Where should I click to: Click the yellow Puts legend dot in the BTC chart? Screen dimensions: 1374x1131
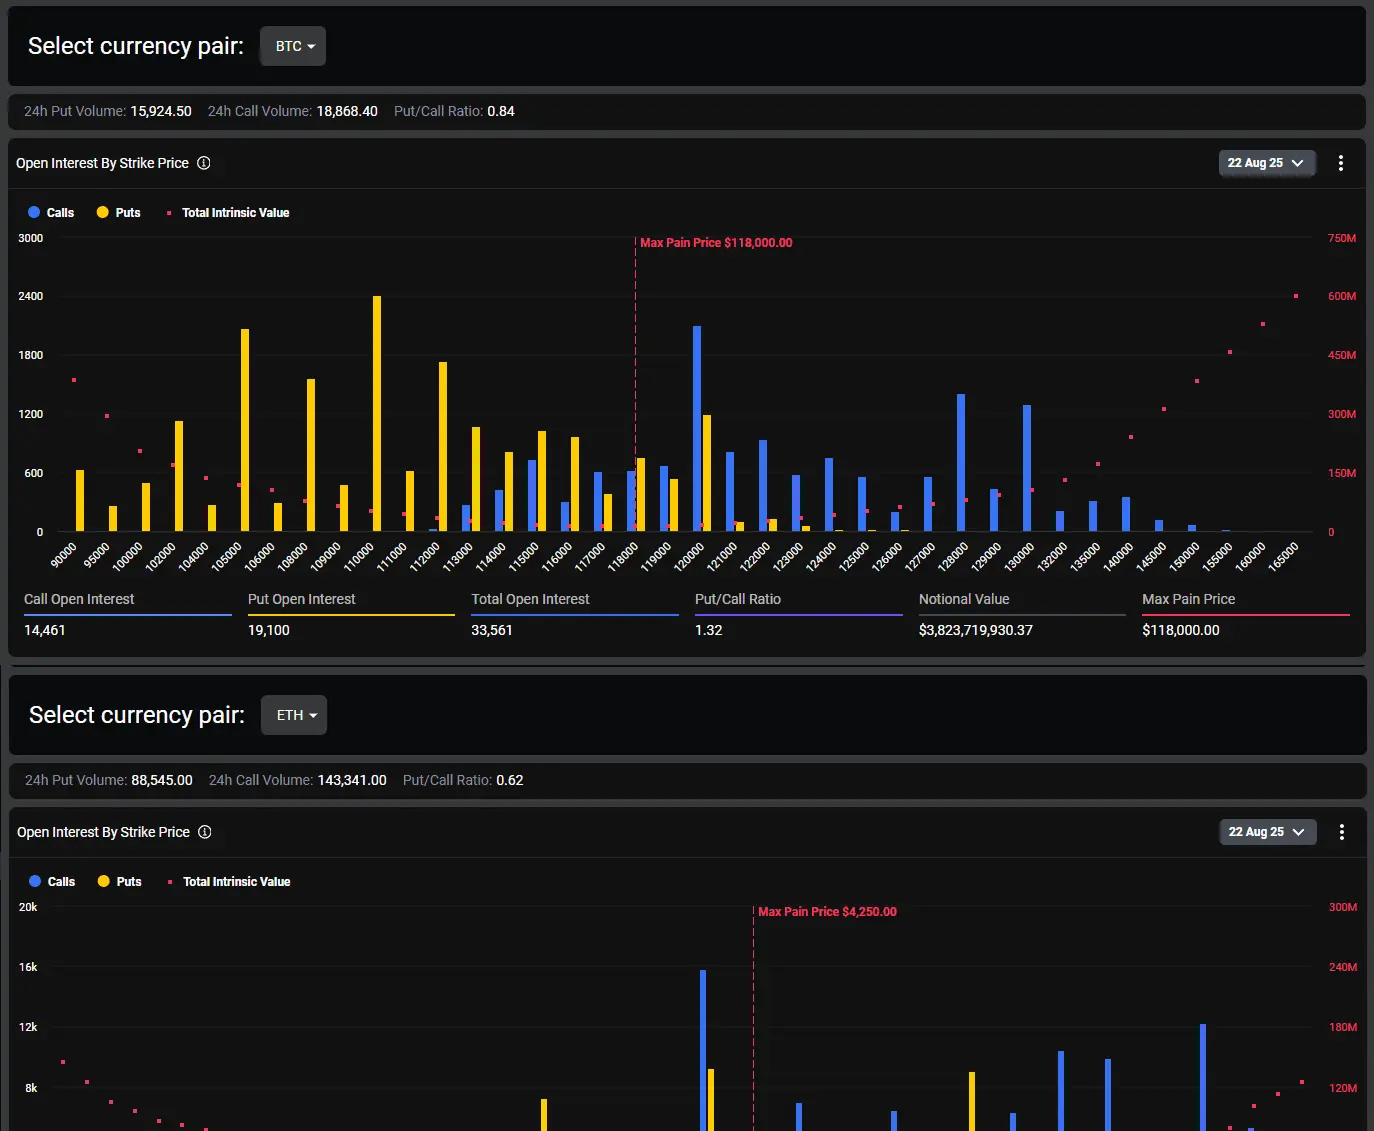(x=102, y=212)
